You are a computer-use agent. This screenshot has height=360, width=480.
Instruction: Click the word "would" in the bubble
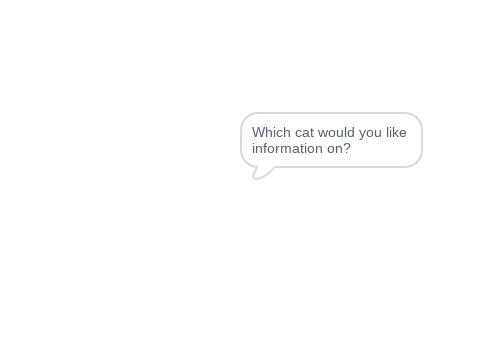click(336, 132)
